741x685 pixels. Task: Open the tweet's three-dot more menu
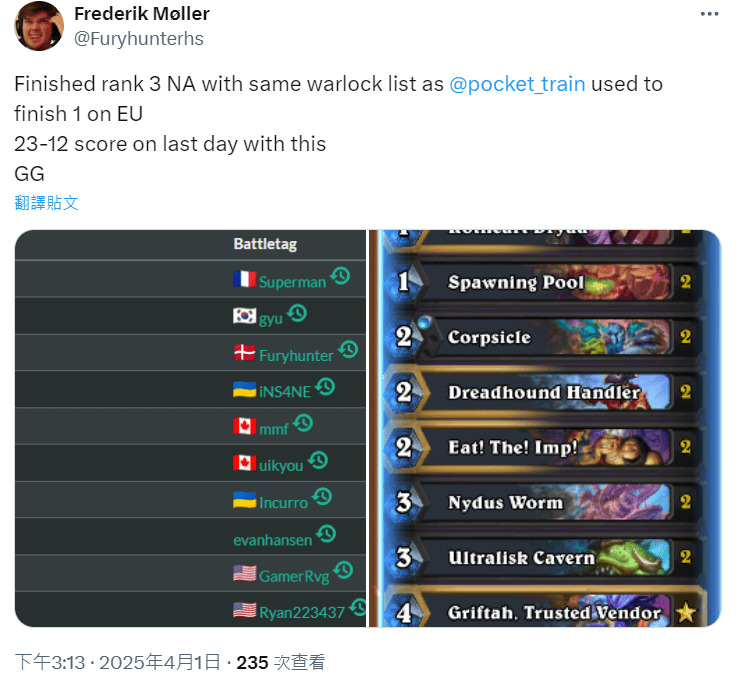pos(709,15)
